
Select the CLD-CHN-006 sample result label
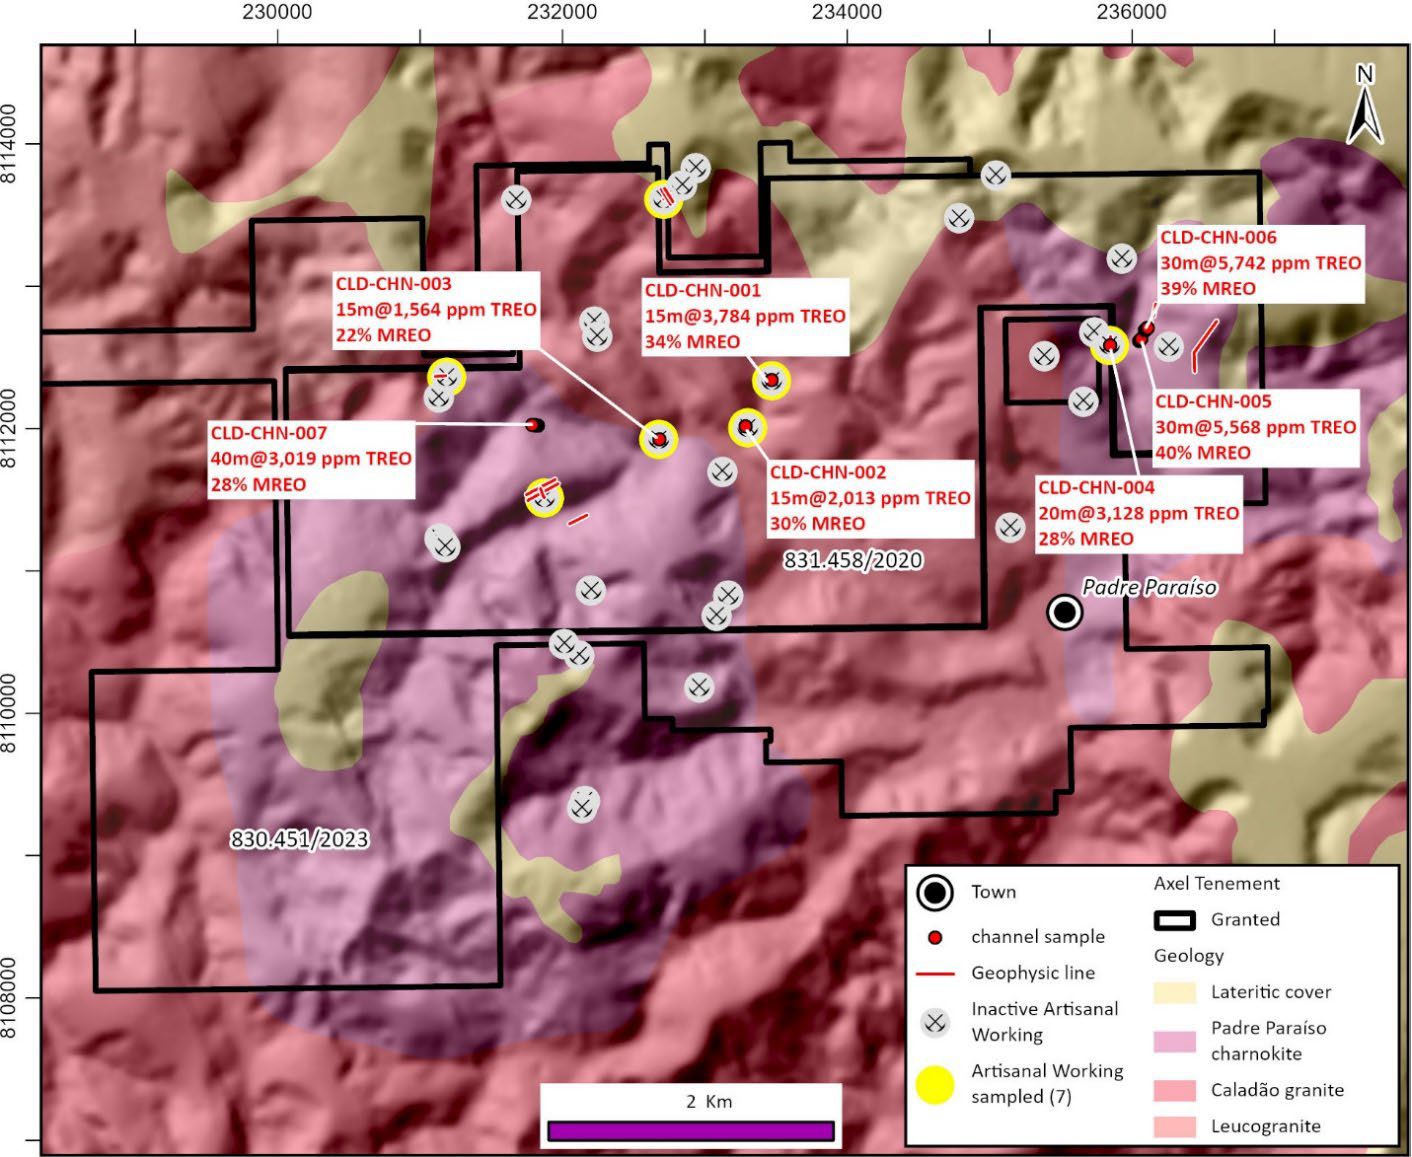click(1260, 263)
